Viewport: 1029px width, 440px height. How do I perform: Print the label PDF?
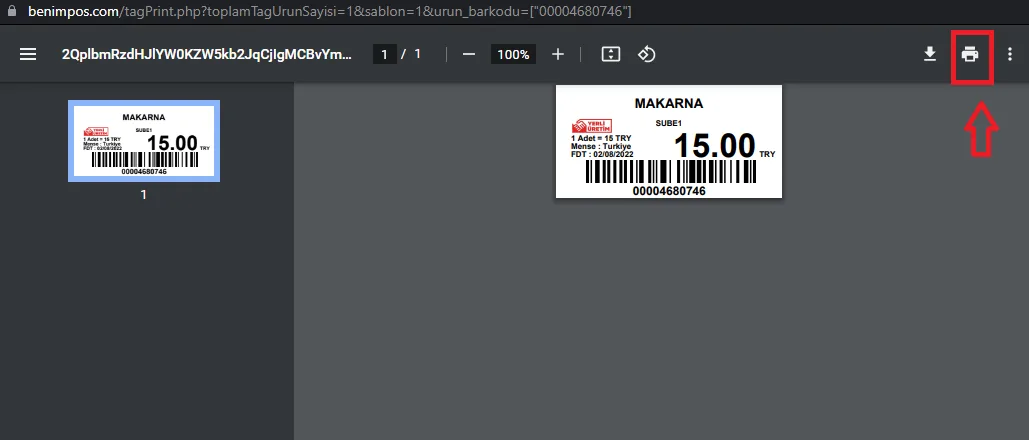(970, 55)
